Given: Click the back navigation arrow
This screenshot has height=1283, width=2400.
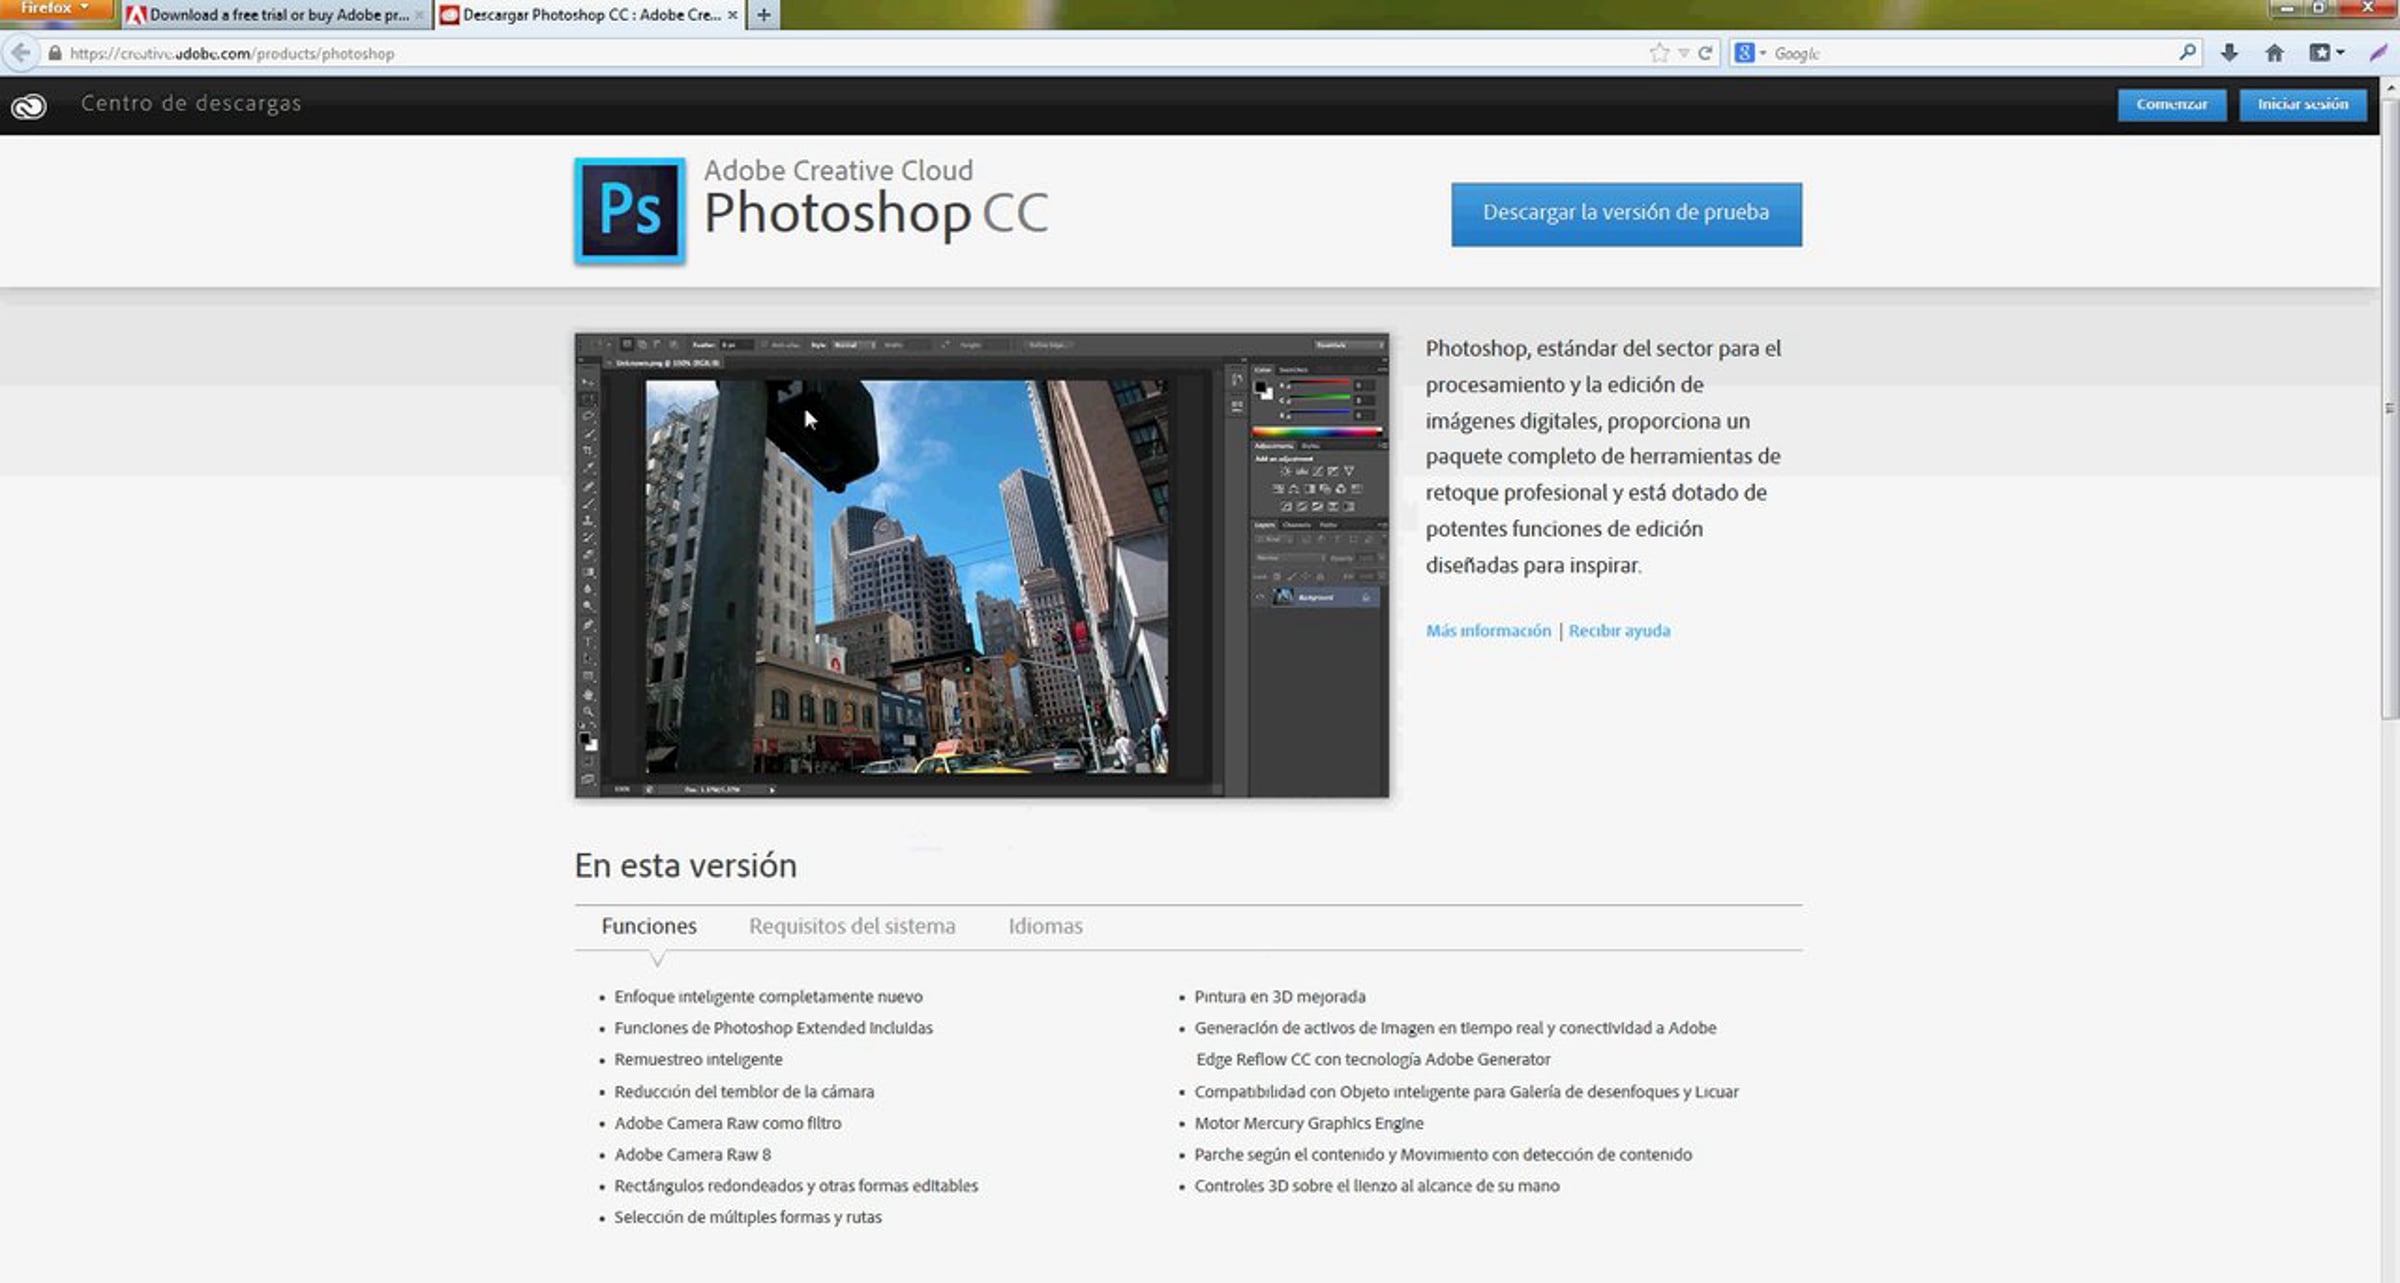Looking at the screenshot, I should tap(21, 53).
